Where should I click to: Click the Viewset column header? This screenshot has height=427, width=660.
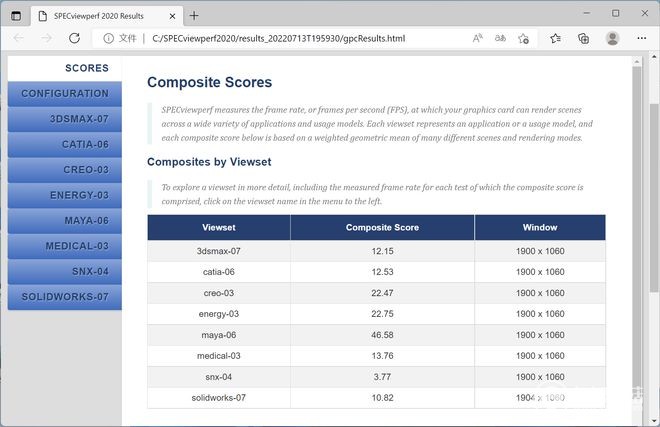219,227
